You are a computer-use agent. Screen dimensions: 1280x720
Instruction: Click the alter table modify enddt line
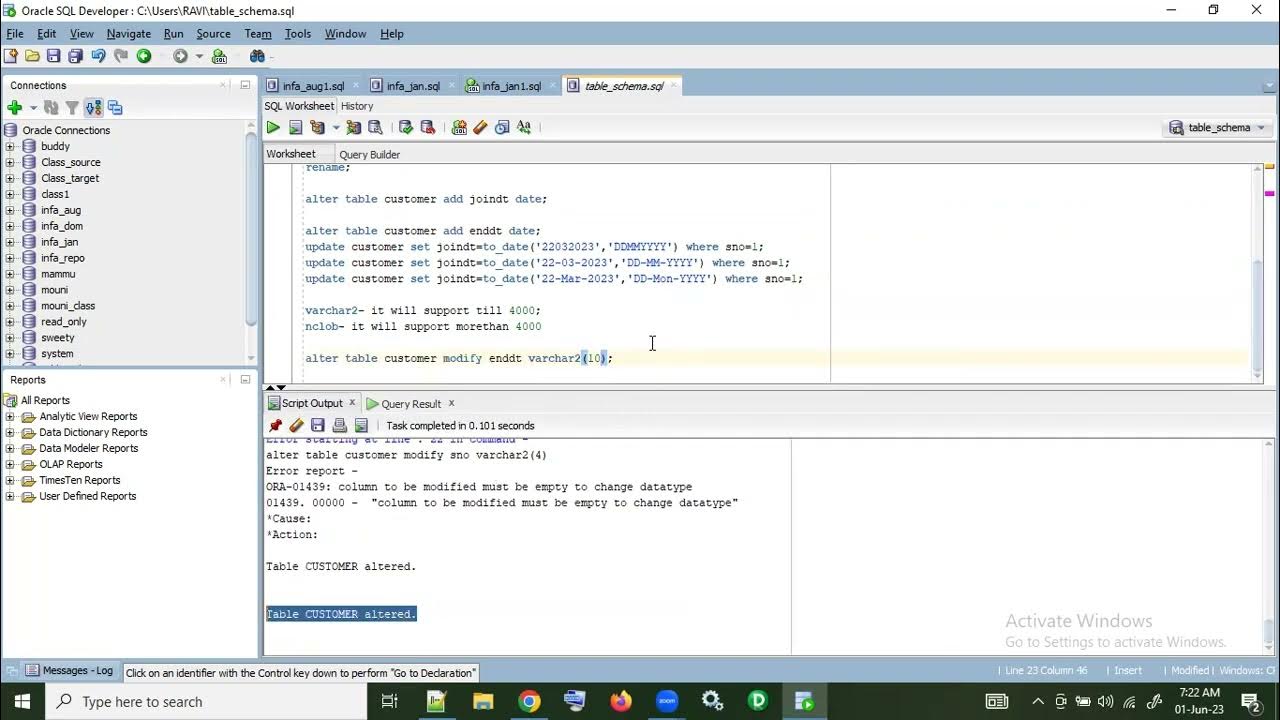(x=459, y=358)
